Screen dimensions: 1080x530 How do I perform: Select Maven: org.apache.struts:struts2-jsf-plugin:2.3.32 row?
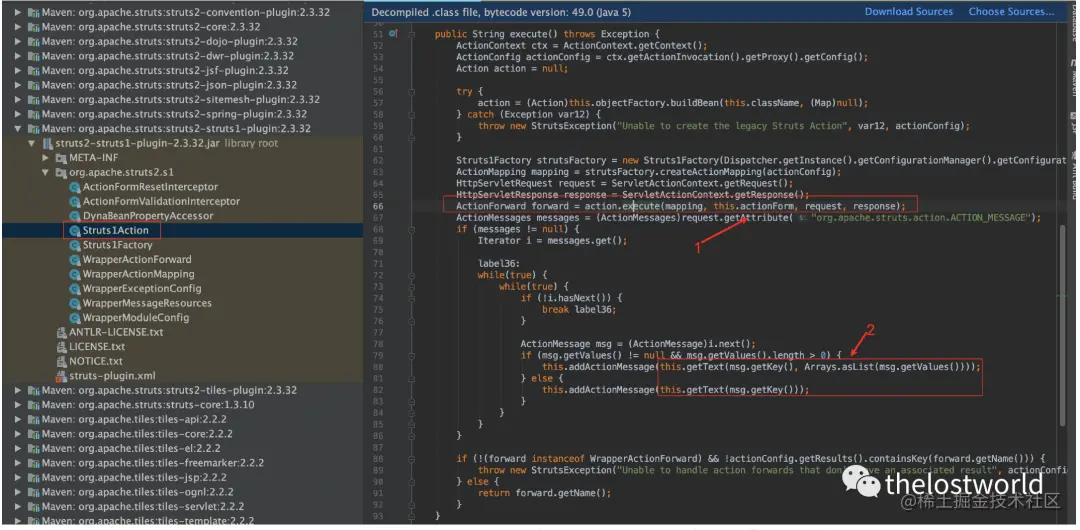coord(182,70)
